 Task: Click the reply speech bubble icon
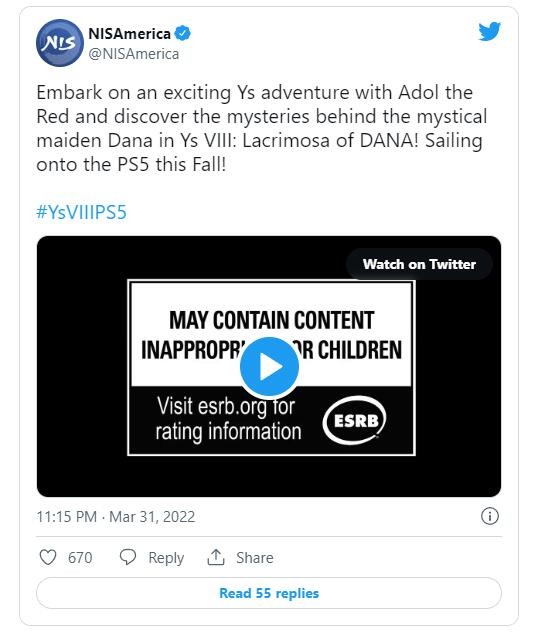pos(128,557)
